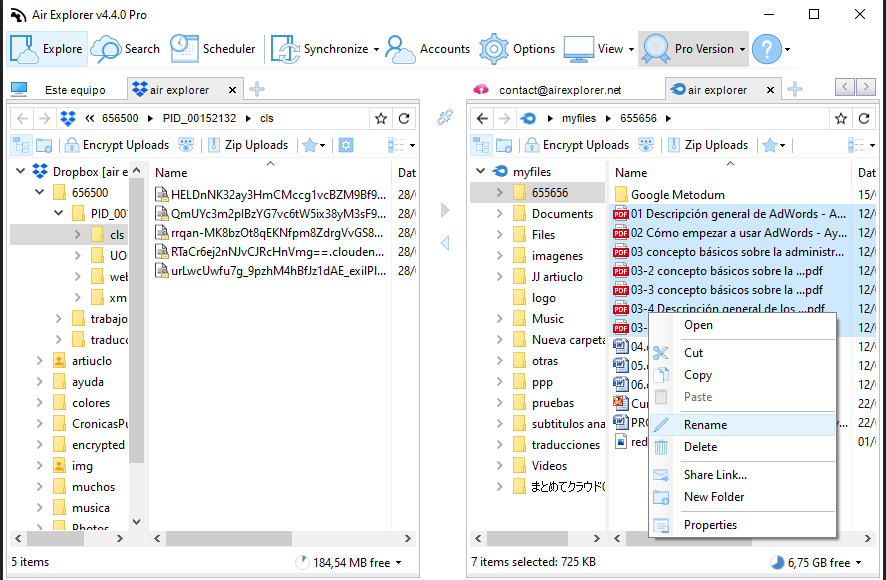The image size is (886, 580).
Task: Switch to the Este equipo tab
Action: click(x=66, y=89)
